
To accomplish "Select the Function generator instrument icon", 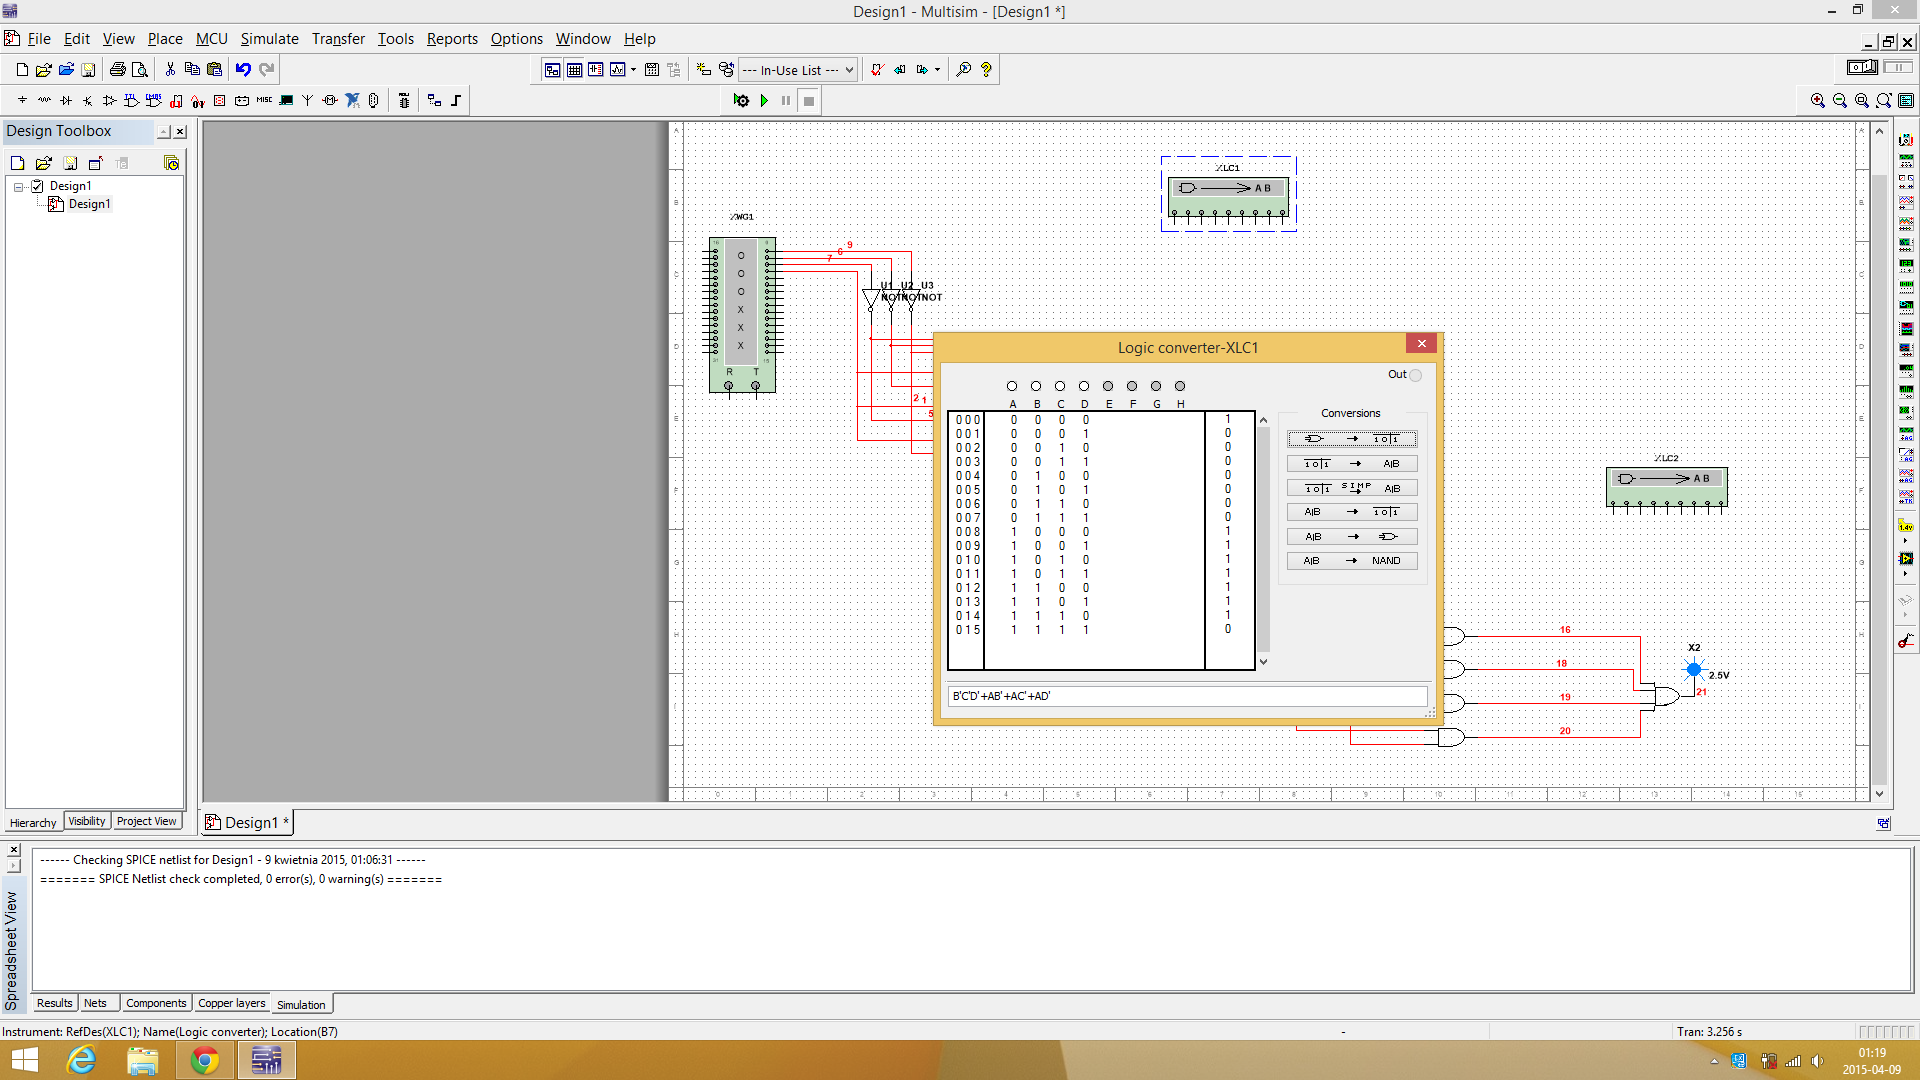I will 1906,161.
